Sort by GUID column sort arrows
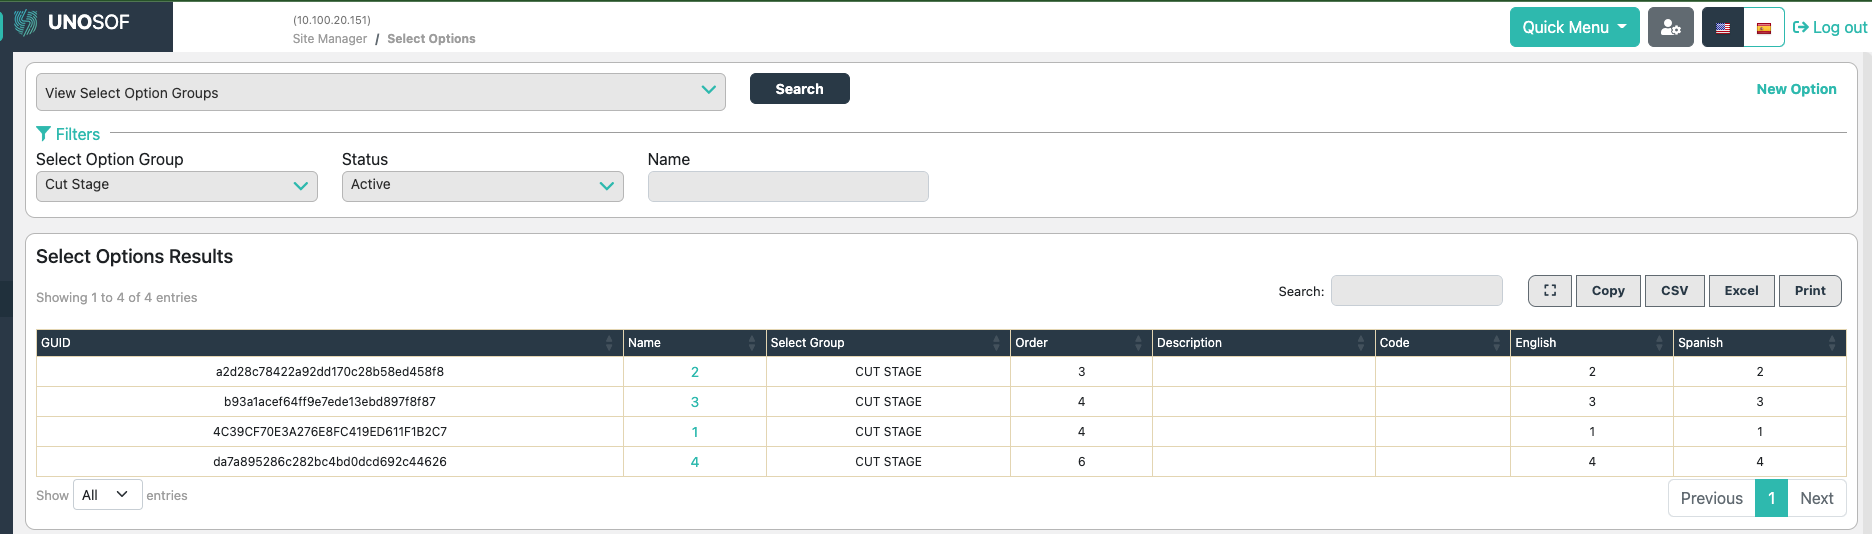This screenshot has width=1872, height=534. pos(609,343)
